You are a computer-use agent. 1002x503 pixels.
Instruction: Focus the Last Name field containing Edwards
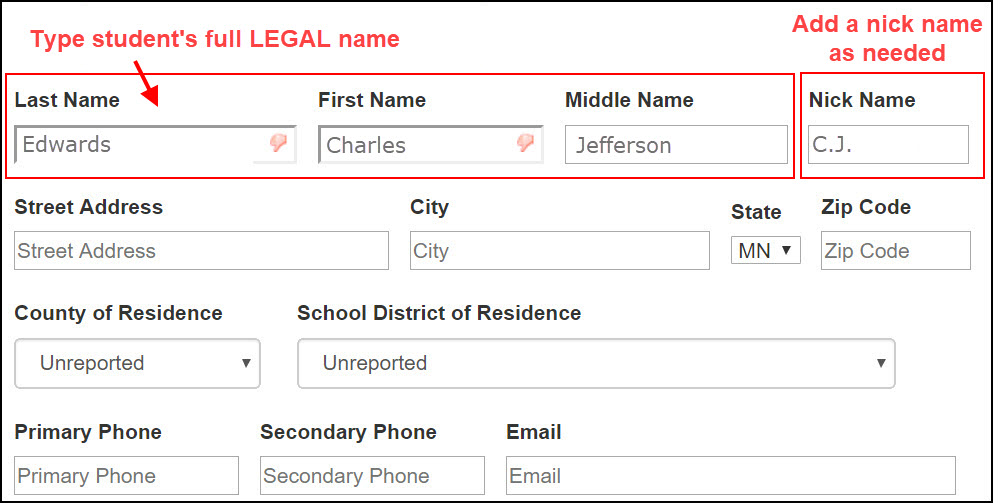pyautogui.click(x=155, y=144)
